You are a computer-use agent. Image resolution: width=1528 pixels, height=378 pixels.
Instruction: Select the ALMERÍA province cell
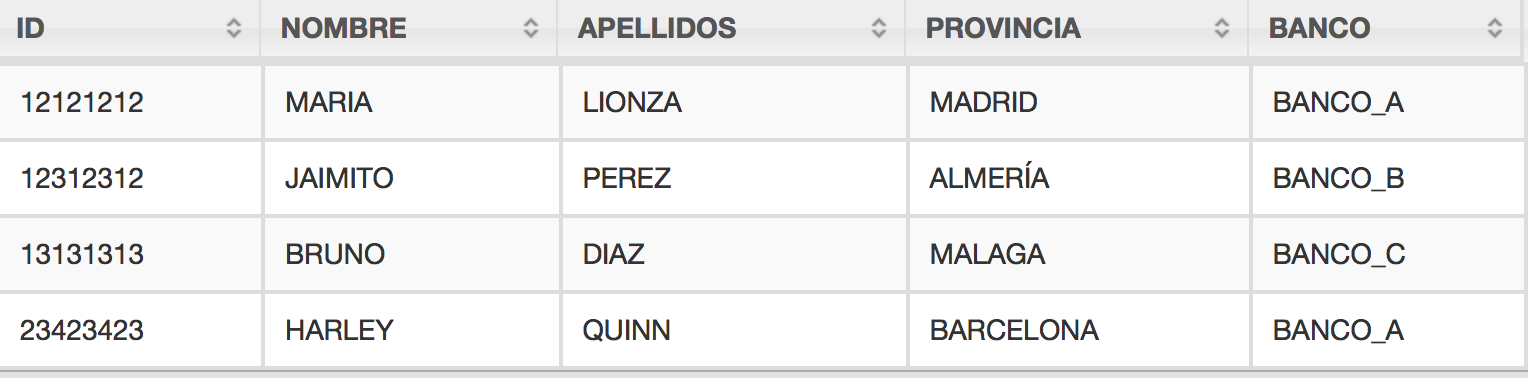1078,178
